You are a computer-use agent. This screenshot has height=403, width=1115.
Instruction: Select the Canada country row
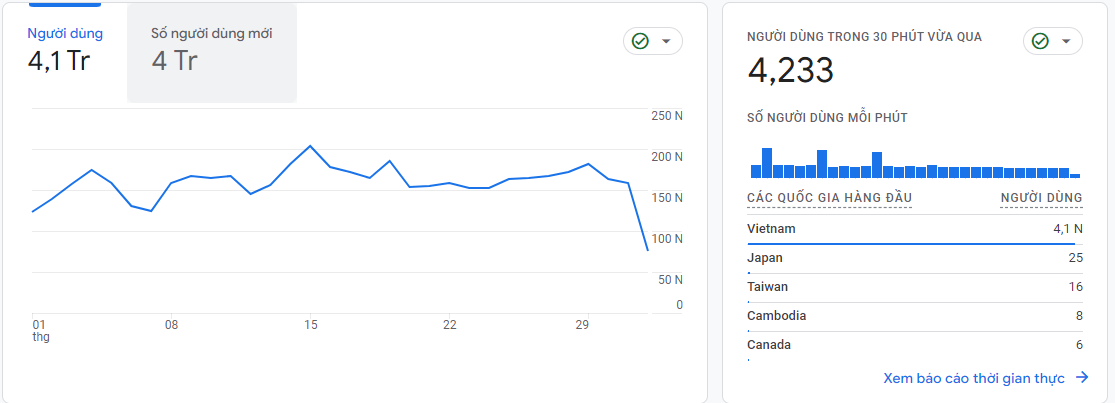[914, 345]
